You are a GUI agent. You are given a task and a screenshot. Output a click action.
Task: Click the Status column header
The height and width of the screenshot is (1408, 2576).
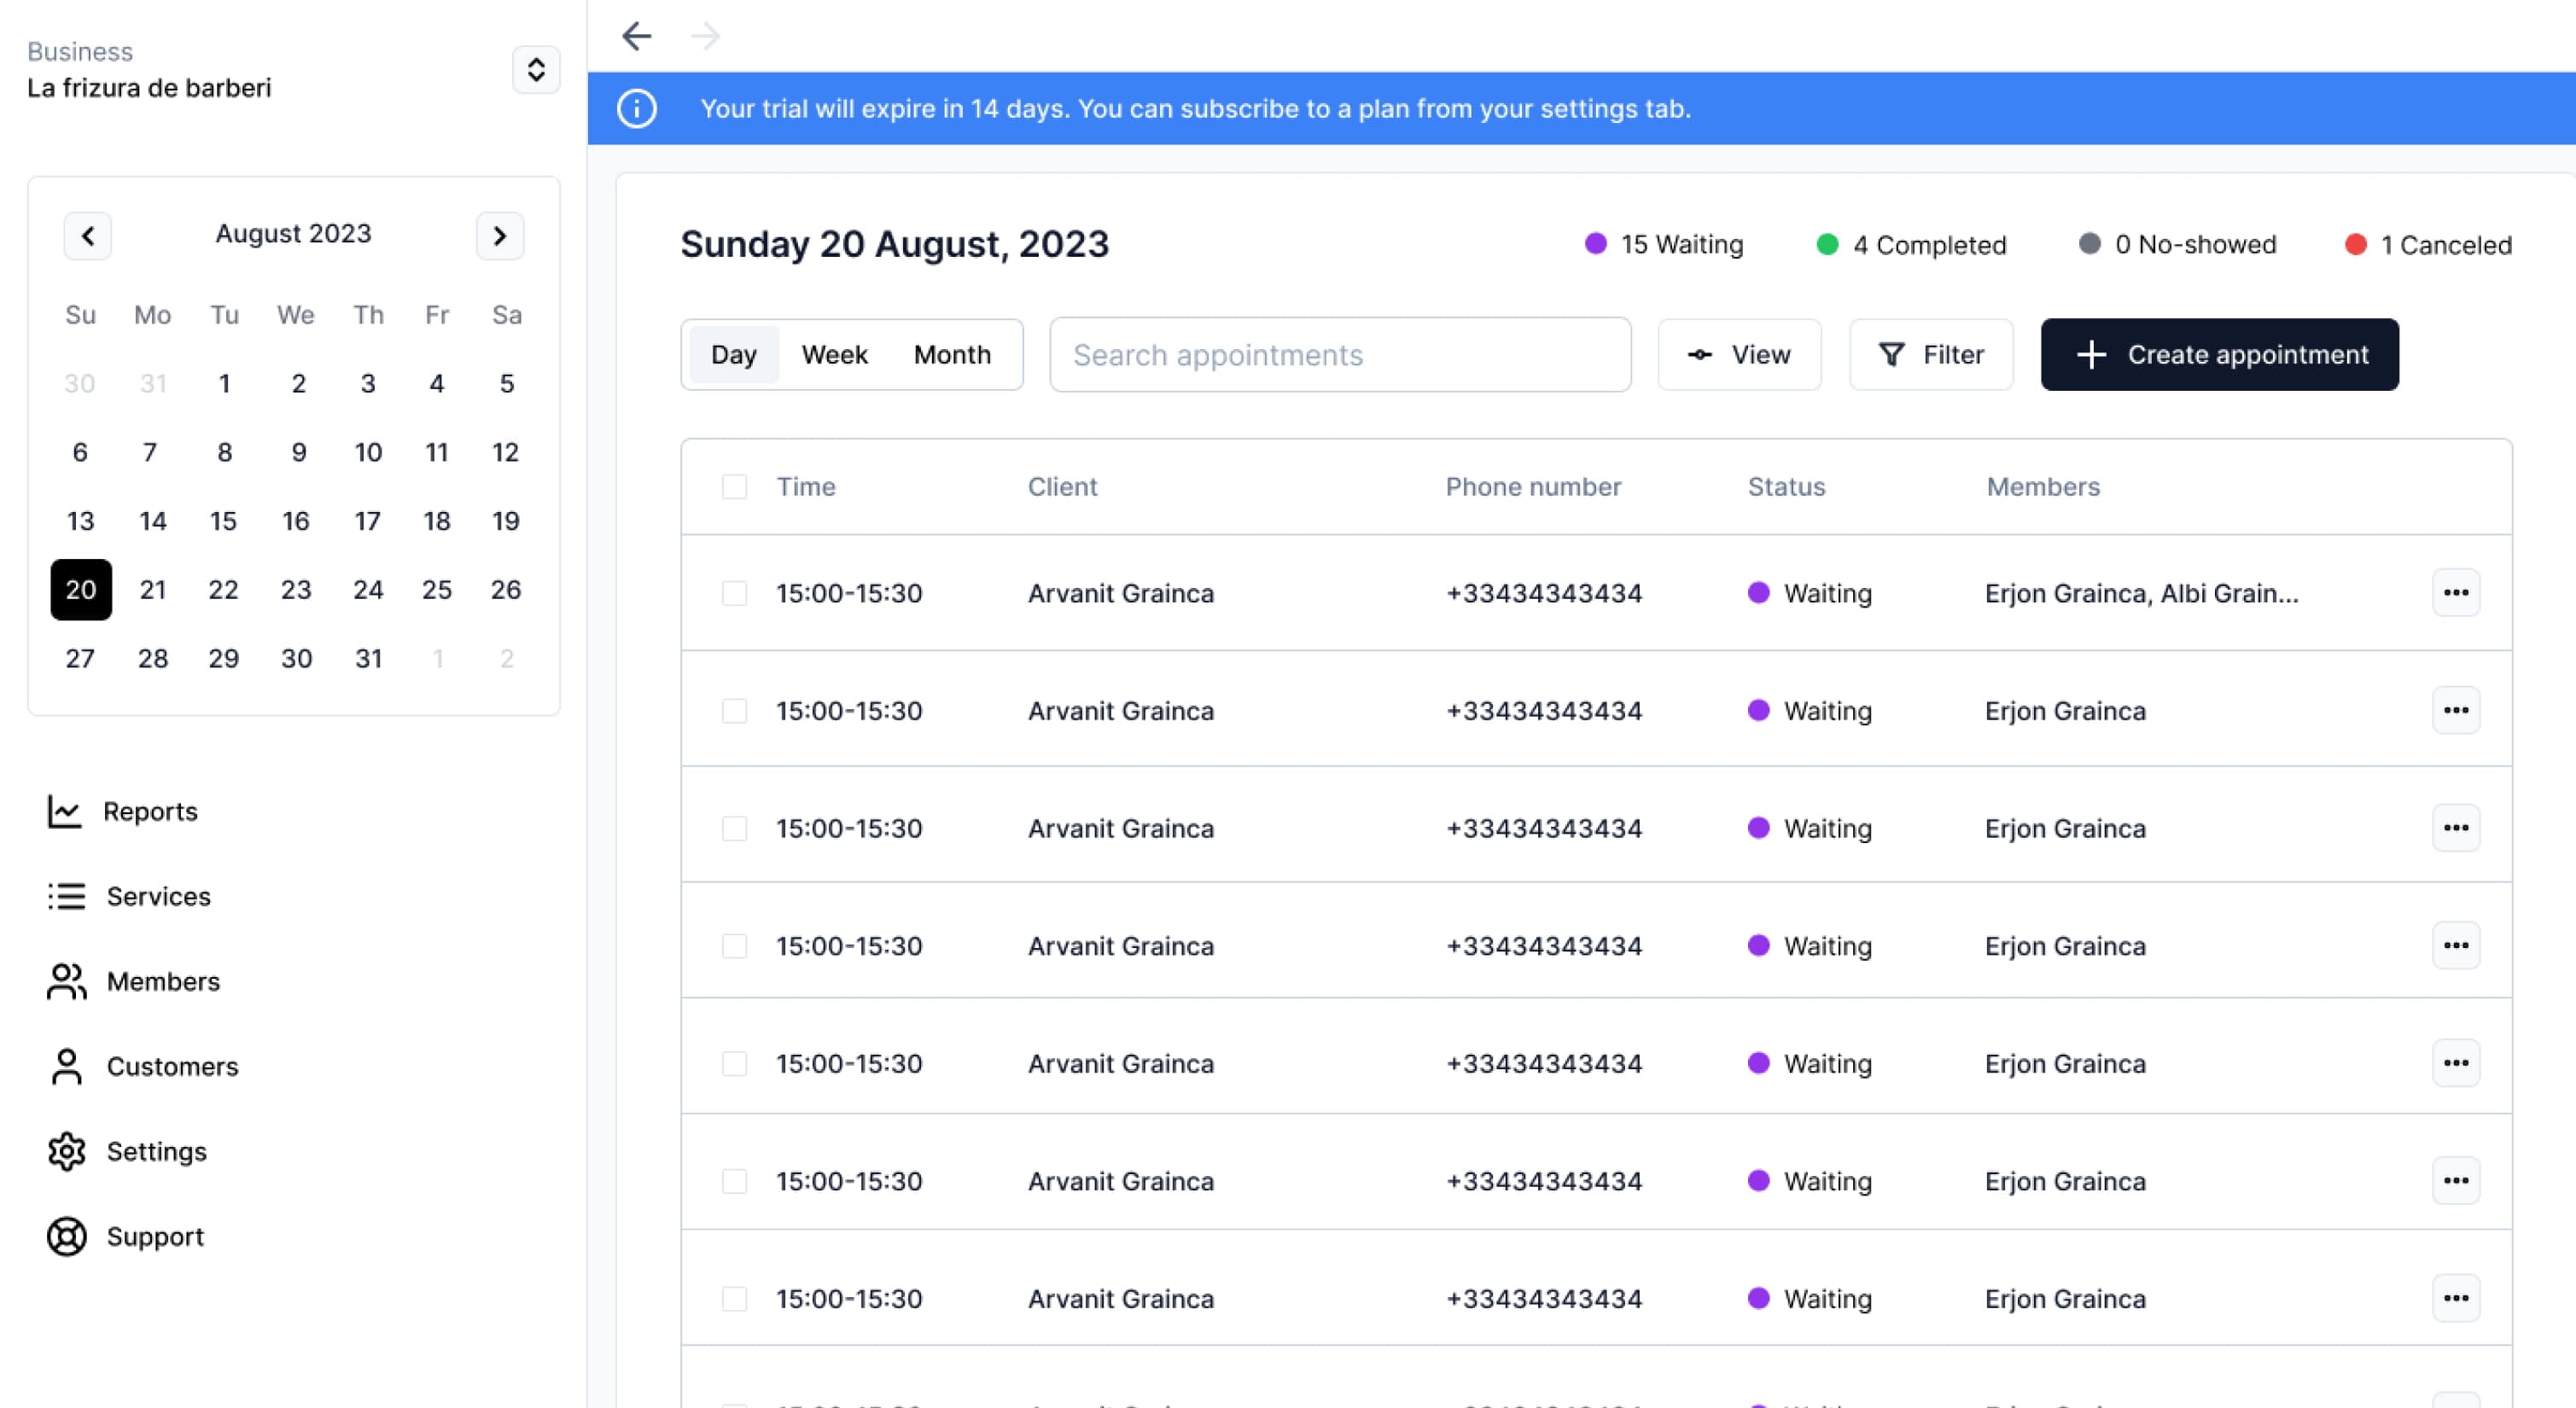(x=1786, y=487)
